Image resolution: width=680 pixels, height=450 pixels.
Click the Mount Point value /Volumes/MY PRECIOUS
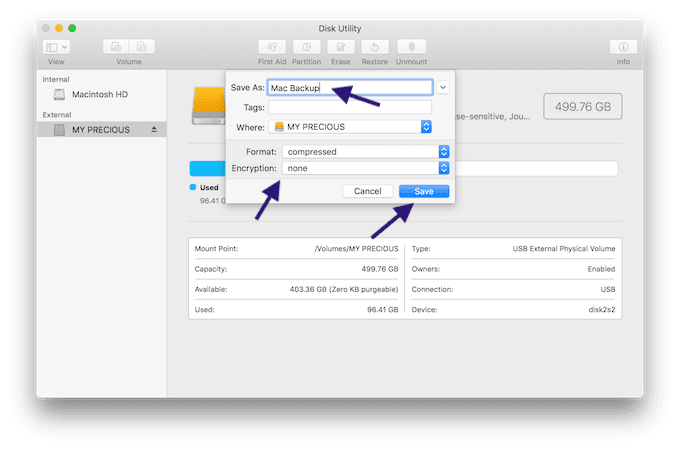coord(356,249)
